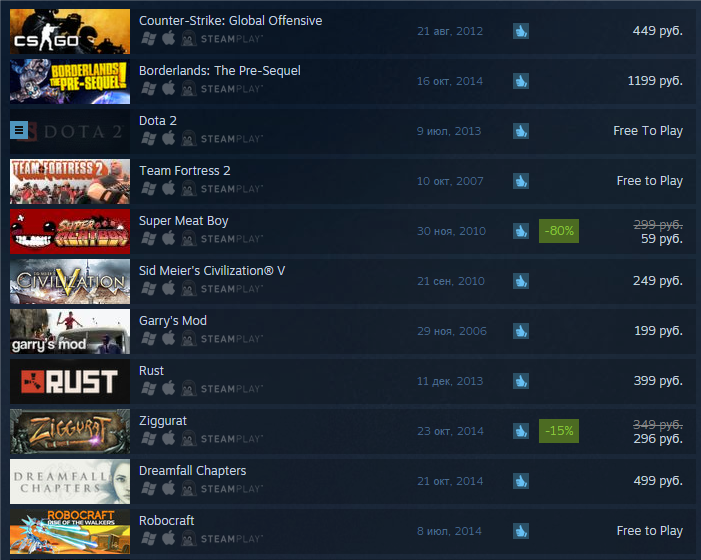The height and width of the screenshot is (560, 701).
Task: Click the Free to Play label for Team Fortress 2
Action: click(650, 181)
